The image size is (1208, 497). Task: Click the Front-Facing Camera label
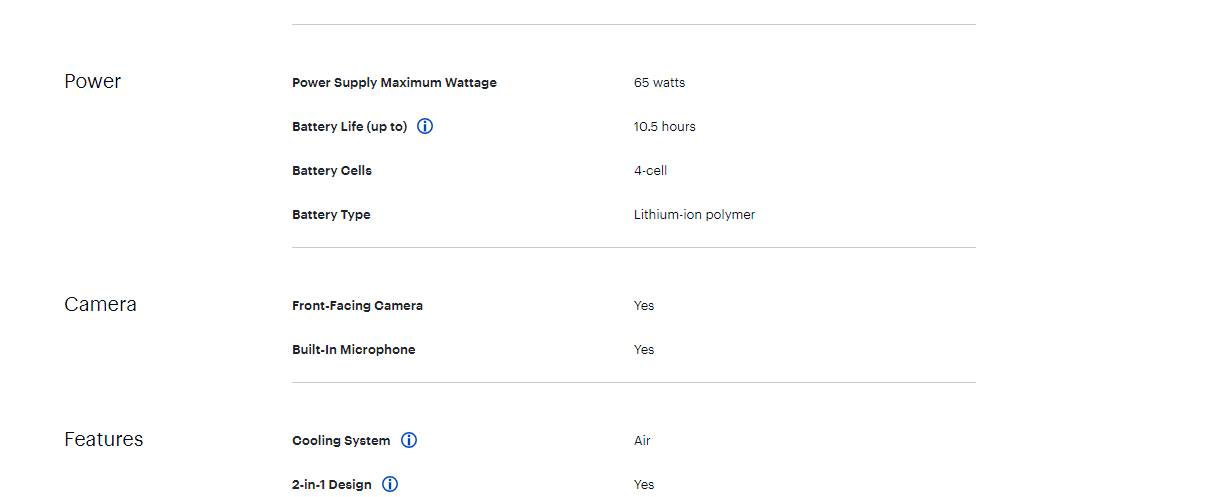click(357, 305)
